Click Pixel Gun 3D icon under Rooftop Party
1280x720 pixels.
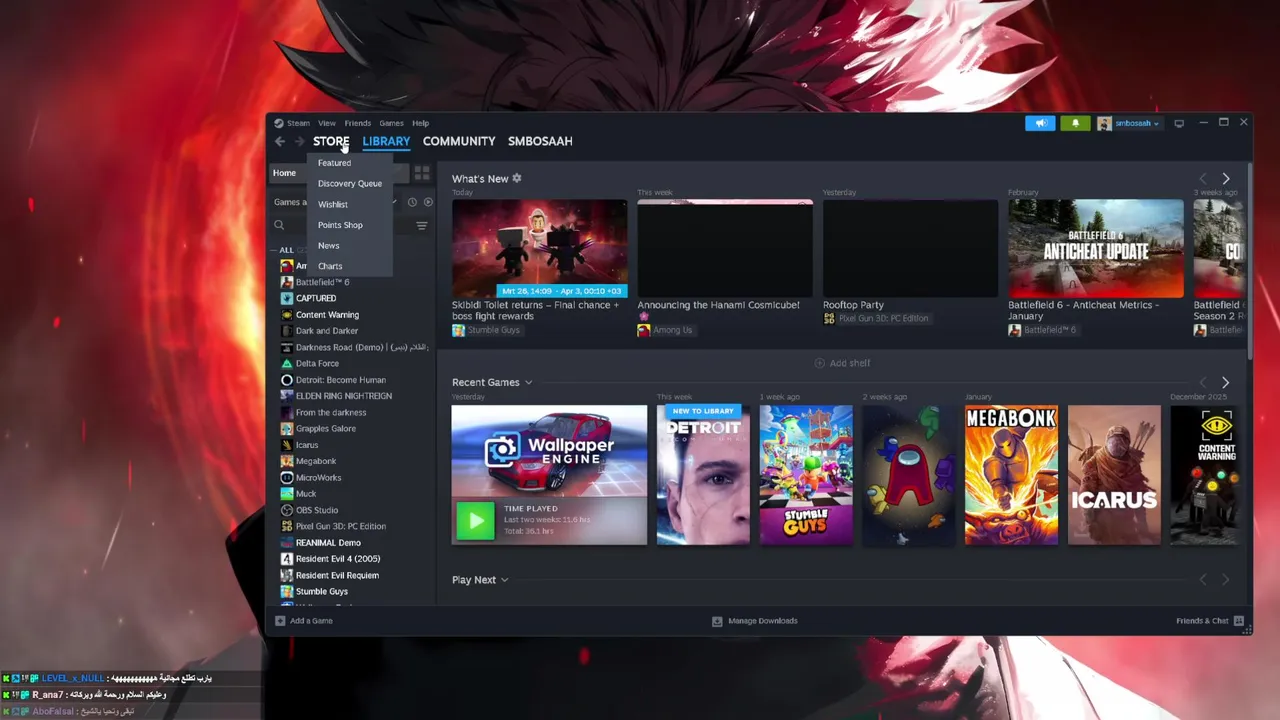pyautogui.click(x=829, y=318)
